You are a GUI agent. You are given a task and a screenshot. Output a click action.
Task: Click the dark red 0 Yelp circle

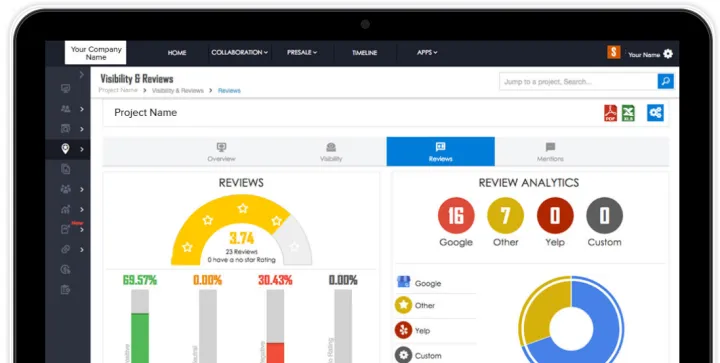555,216
